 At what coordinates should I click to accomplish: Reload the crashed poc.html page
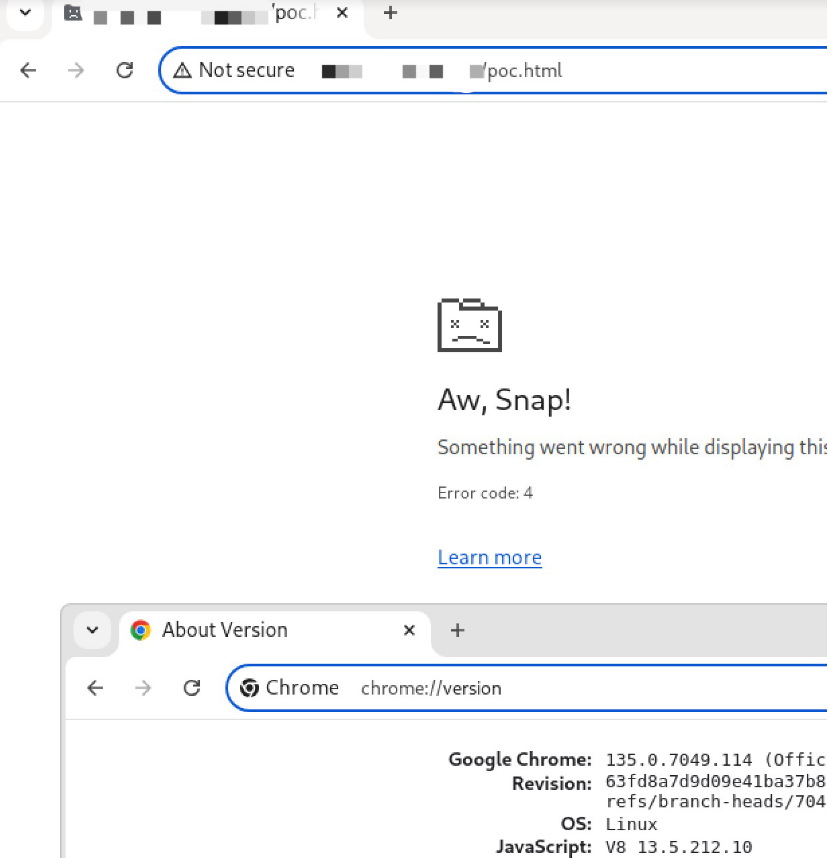(x=124, y=70)
